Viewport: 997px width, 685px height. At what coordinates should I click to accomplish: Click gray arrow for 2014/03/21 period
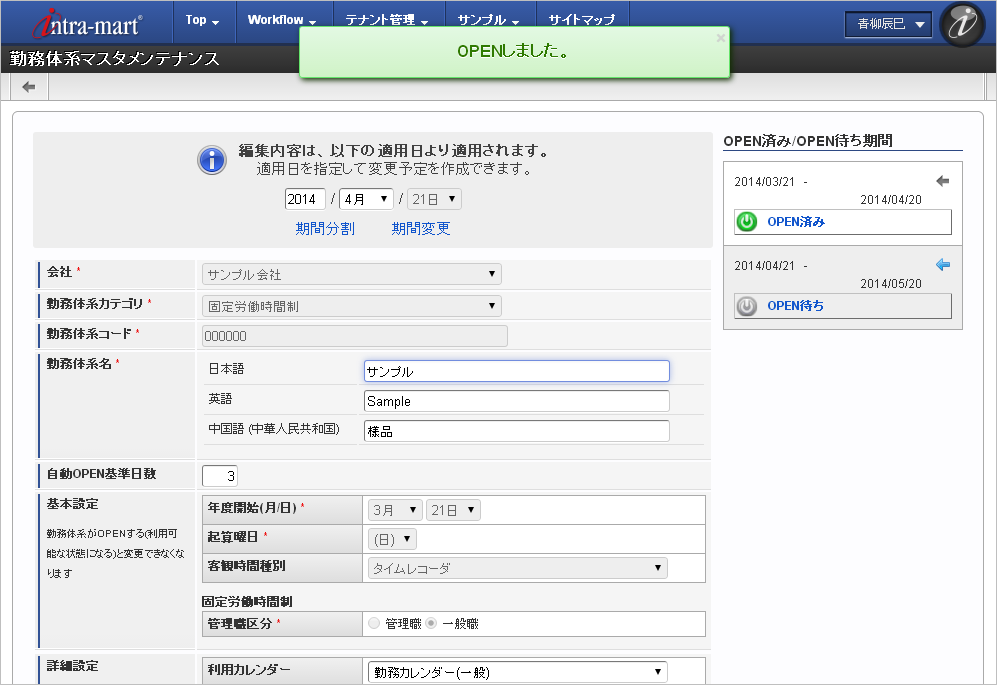(943, 181)
